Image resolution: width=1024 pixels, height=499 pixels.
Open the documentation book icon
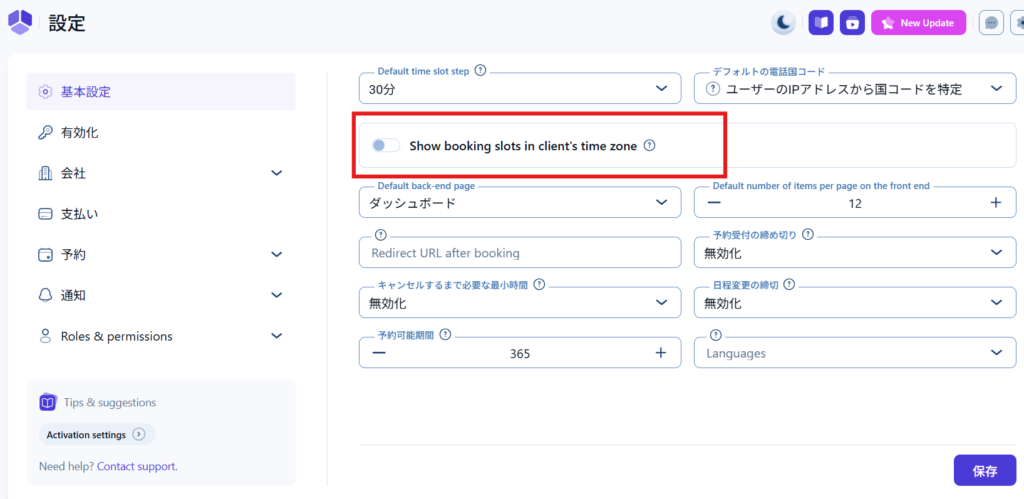pos(821,22)
